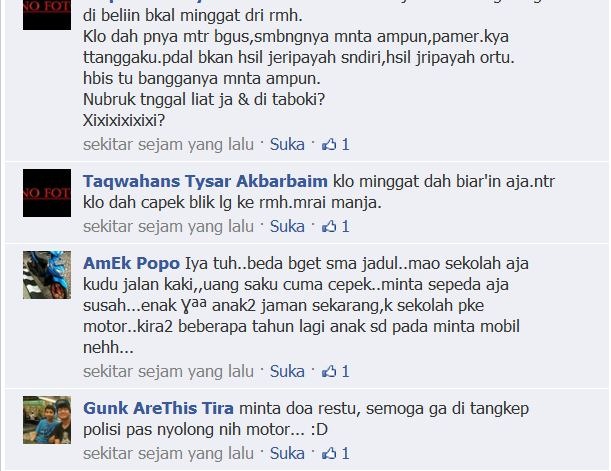
Task: Open Gunk AreThis Tira's profile photo
Action: [47, 420]
